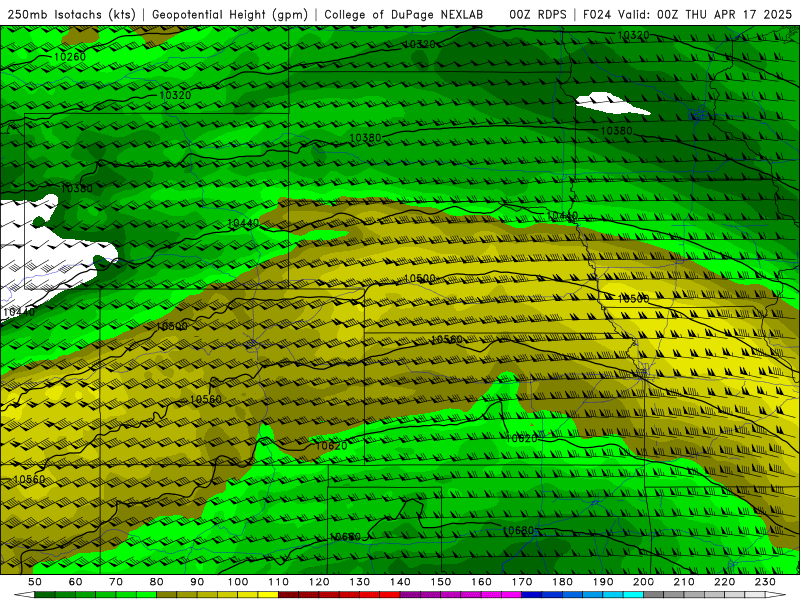The height and width of the screenshot is (600, 800).
Task: Click the 210 knot colorbar label
Action: (x=684, y=582)
